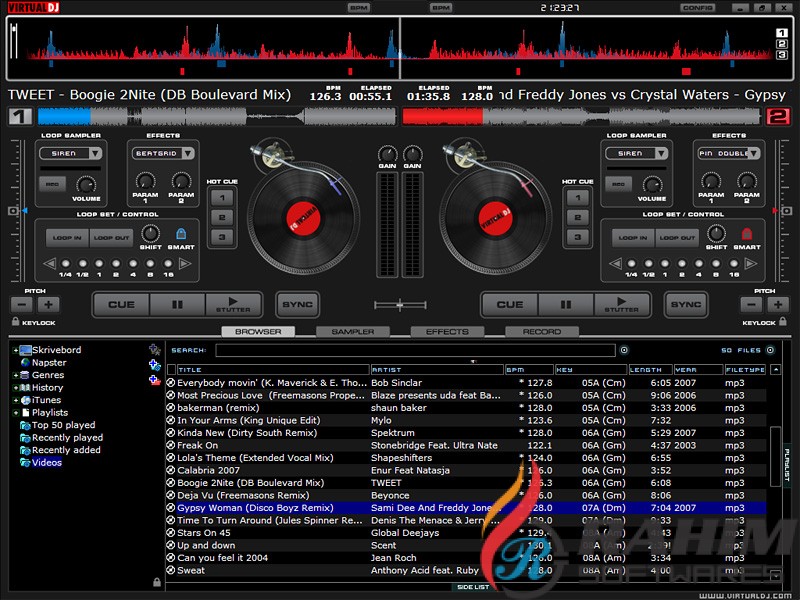Image resolution: width=800 pixels, height=600 pixels.
Task: Expand the Playlists tree node
Action: tap(15, 413)
